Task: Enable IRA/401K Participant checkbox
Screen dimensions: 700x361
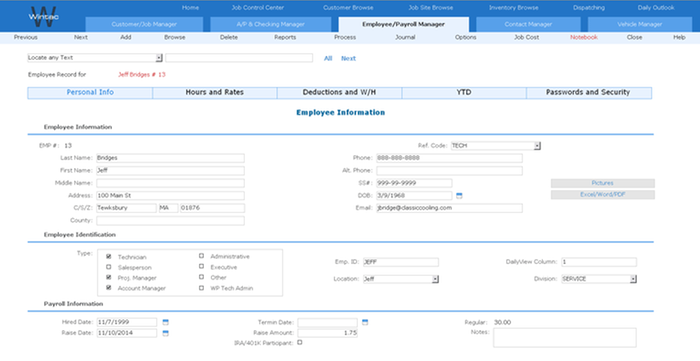Action: pyautogui.click(x=300, y=342)
